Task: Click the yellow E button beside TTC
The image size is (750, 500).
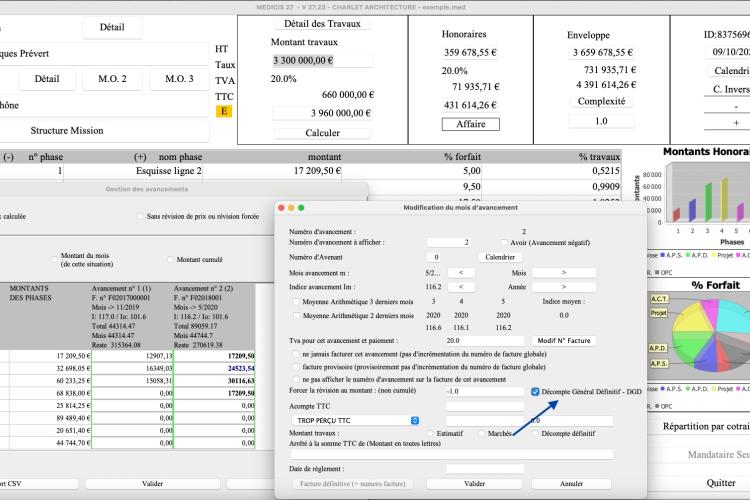Action: [223, 111]
